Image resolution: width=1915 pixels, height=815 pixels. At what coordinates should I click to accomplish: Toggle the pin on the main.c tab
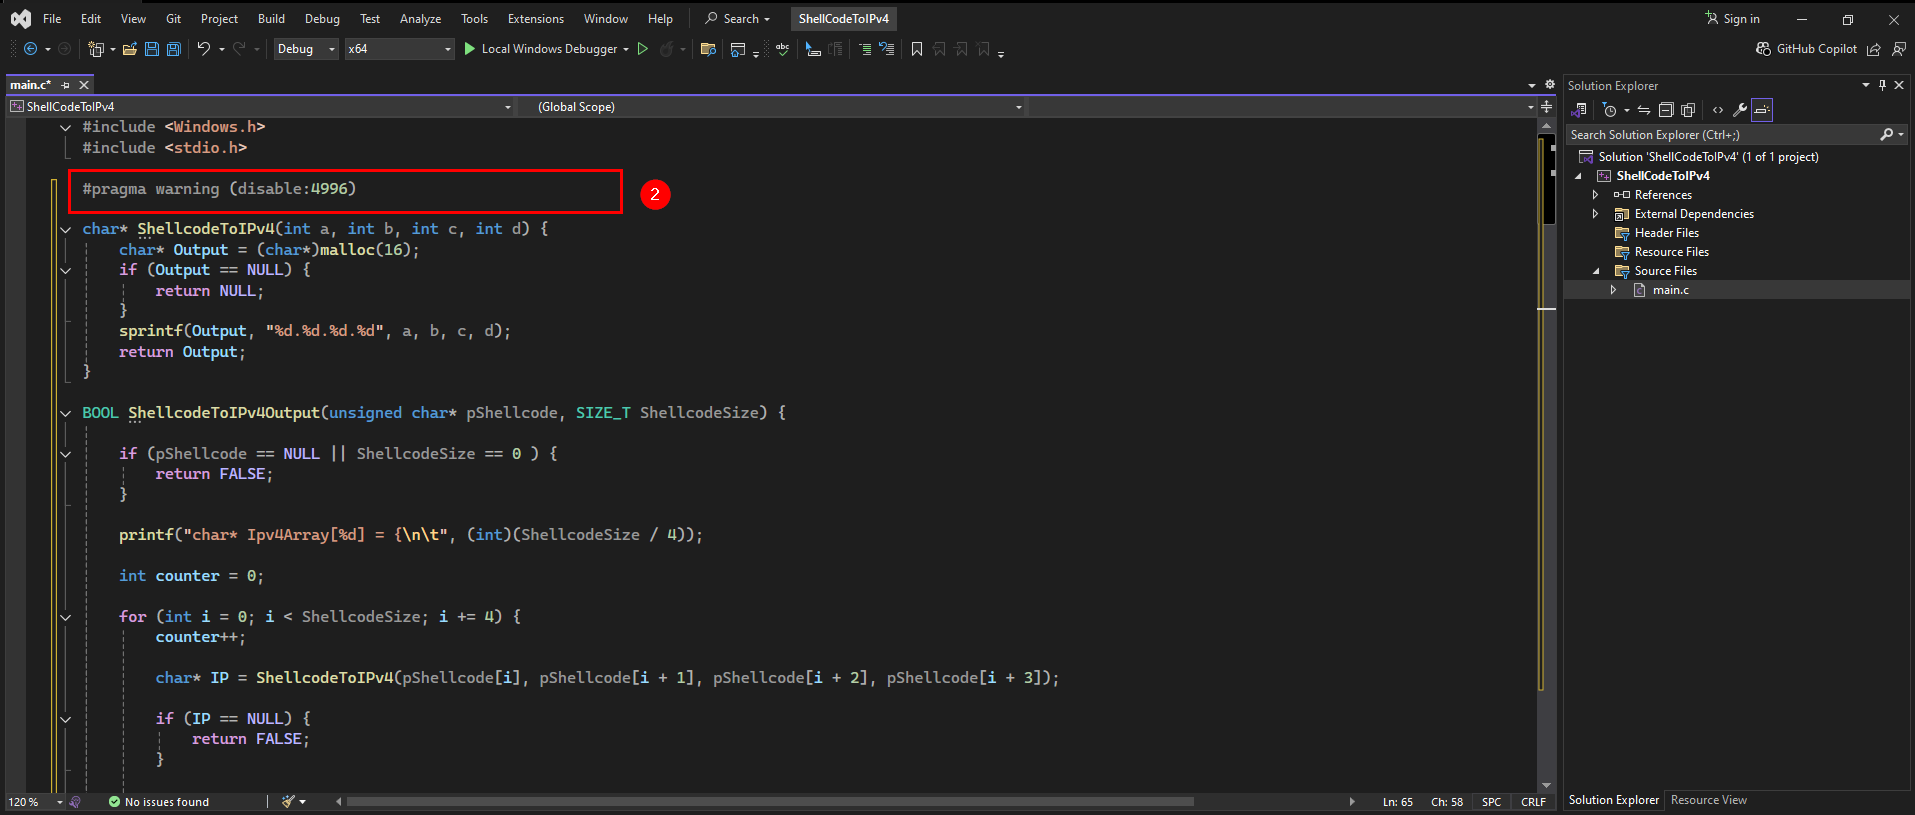(66, 85)
